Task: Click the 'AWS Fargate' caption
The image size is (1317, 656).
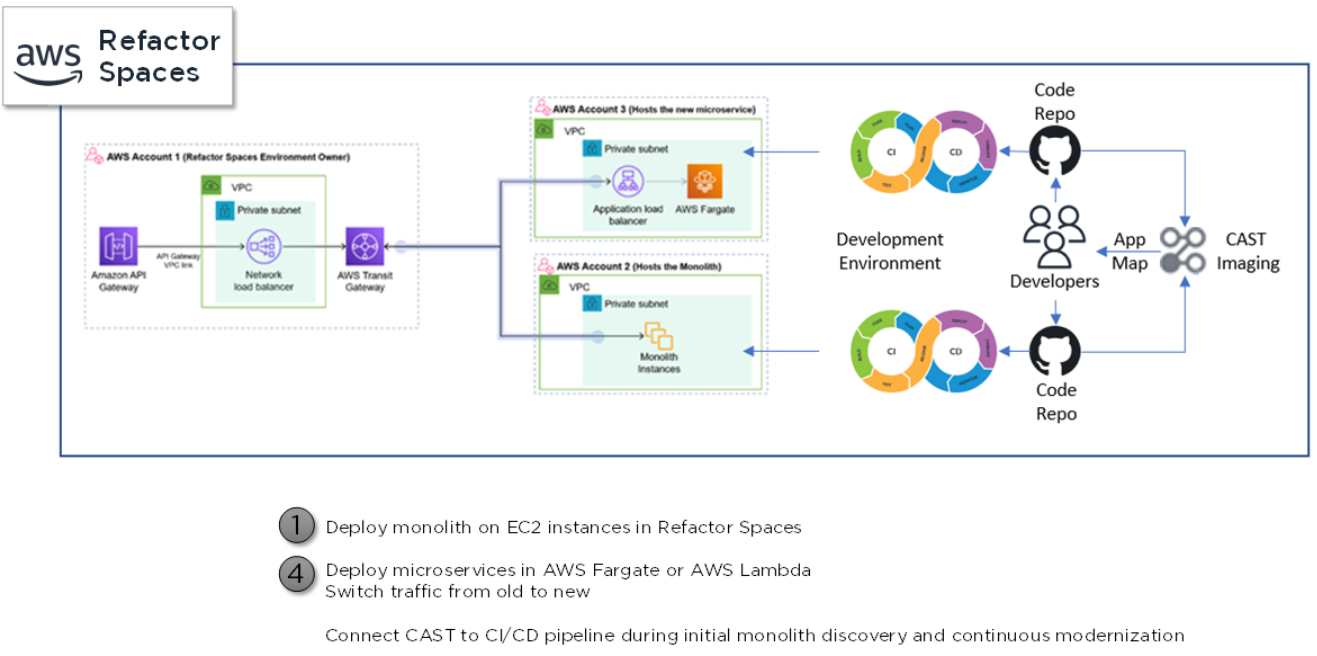Action: (705, 209)
